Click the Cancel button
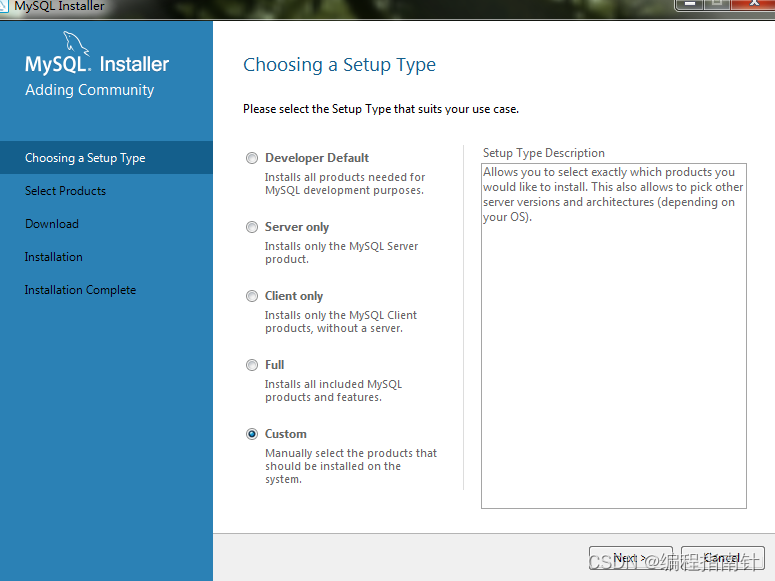The height and width of the screenshot is (581, 775). point(723,558)
